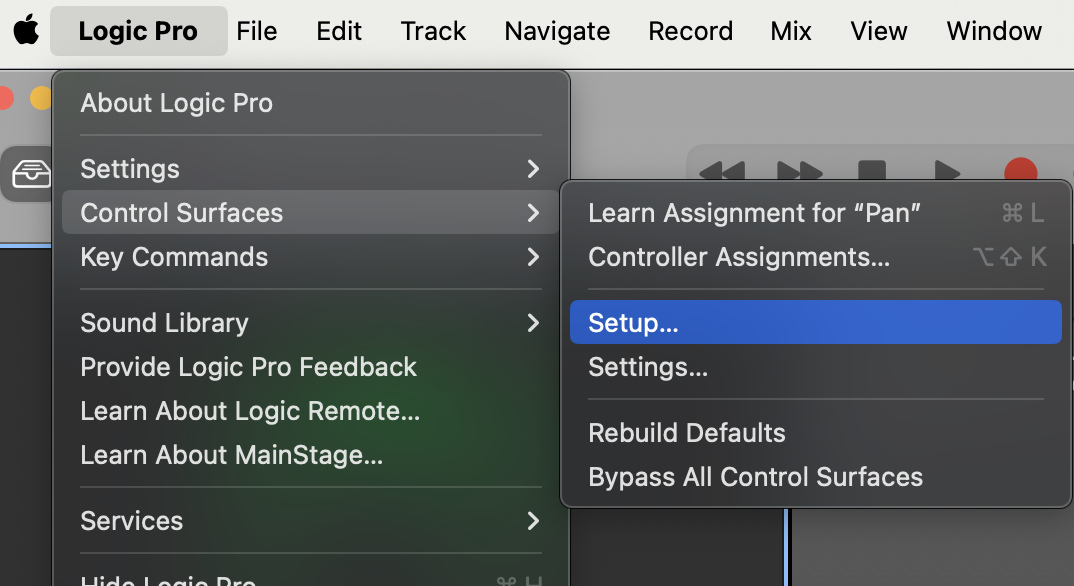This screenshot has height=586, width=1074.
Task: Expand the Key Commands submenu
Action: pos(311,257)
